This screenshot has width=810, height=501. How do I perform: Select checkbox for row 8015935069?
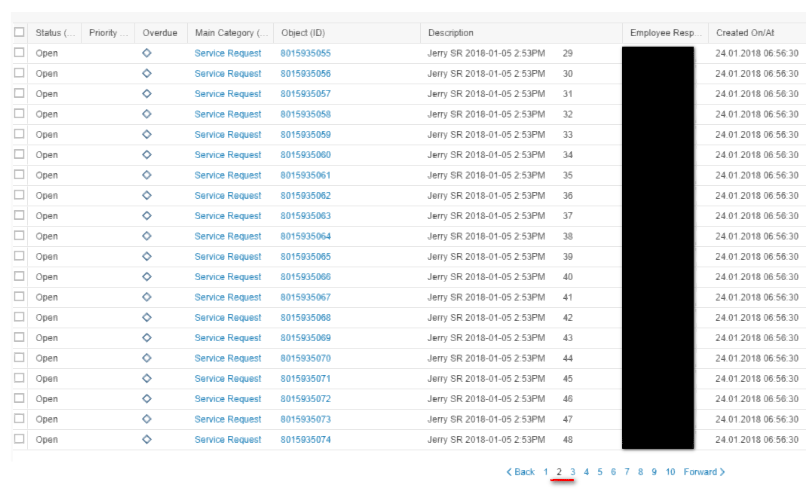[x=19, y=337]
